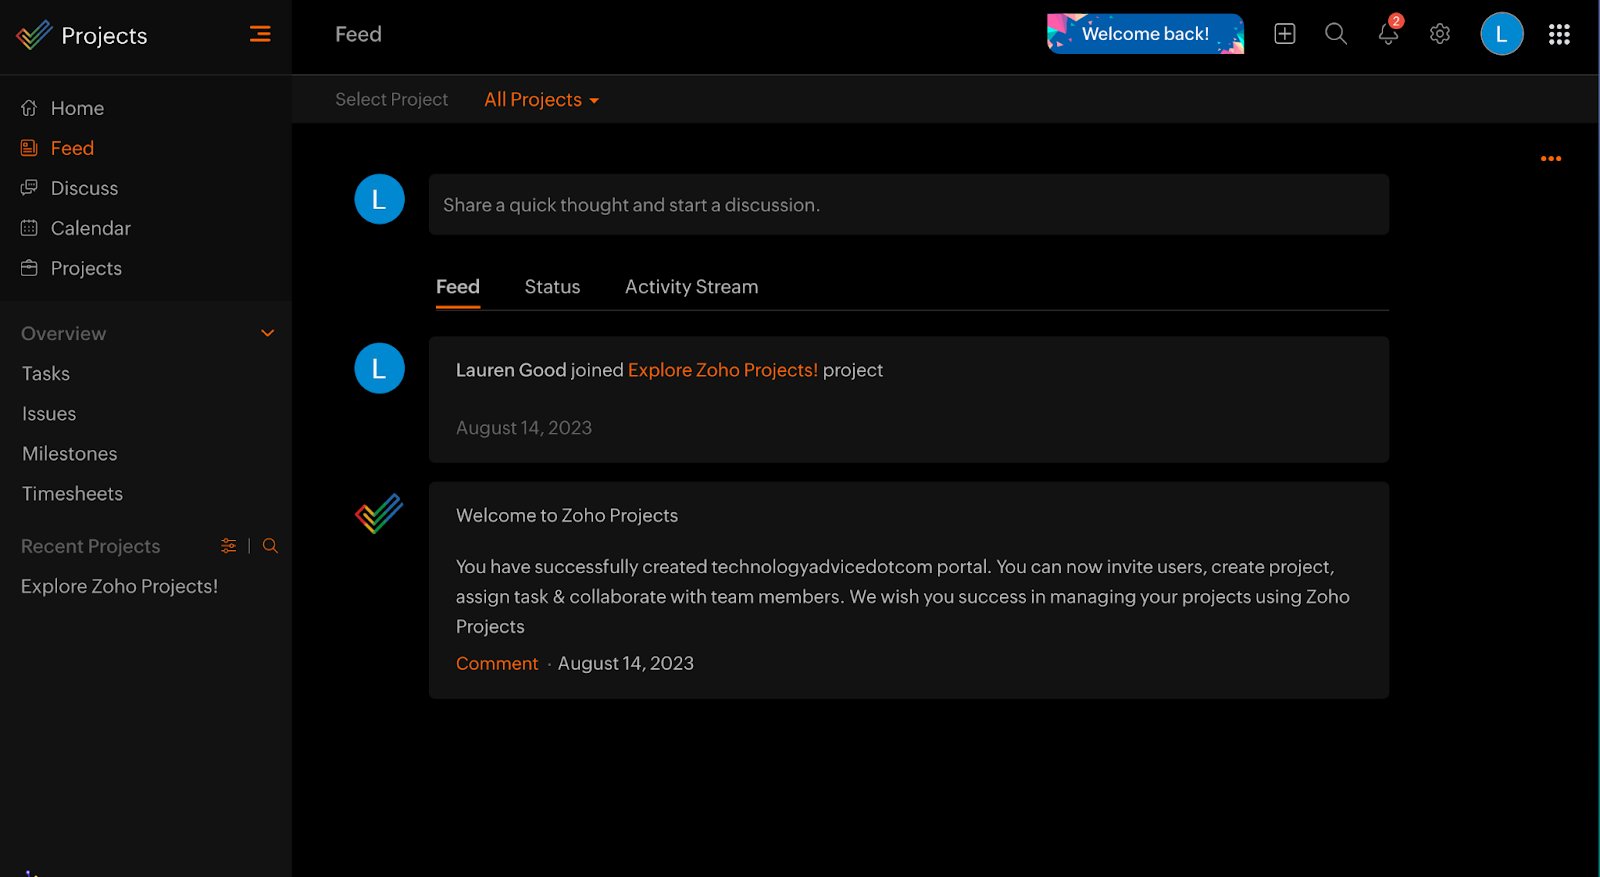The width and height of the screenshot is (1600, 877).
Task: Open Home in the sidebar
Action: (x=77, y=108)
